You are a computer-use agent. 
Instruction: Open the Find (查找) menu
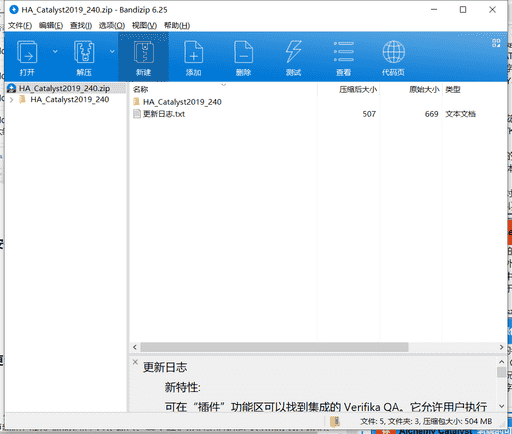pos(81,26)
